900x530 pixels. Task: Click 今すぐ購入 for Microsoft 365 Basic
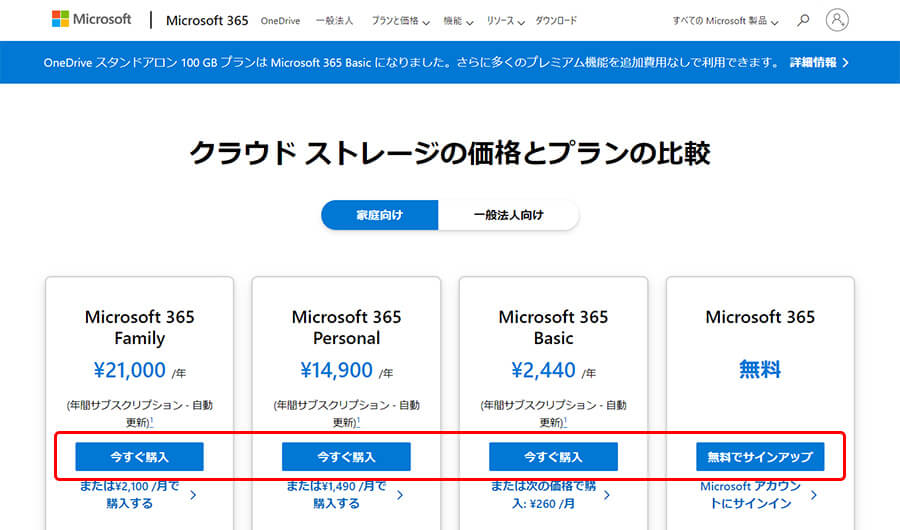[553, 457]
